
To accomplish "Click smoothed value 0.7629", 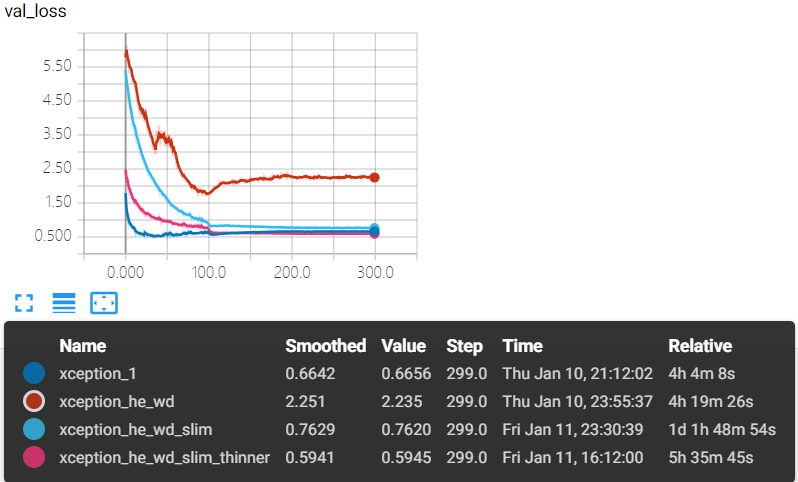I will pos(310,430).
